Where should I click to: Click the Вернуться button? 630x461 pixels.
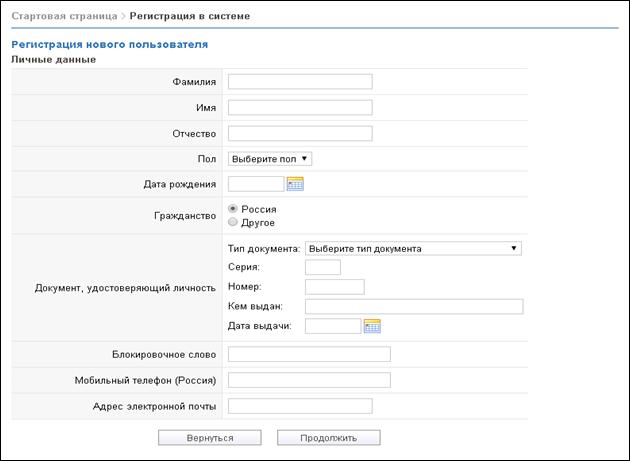tap(210, 438)
